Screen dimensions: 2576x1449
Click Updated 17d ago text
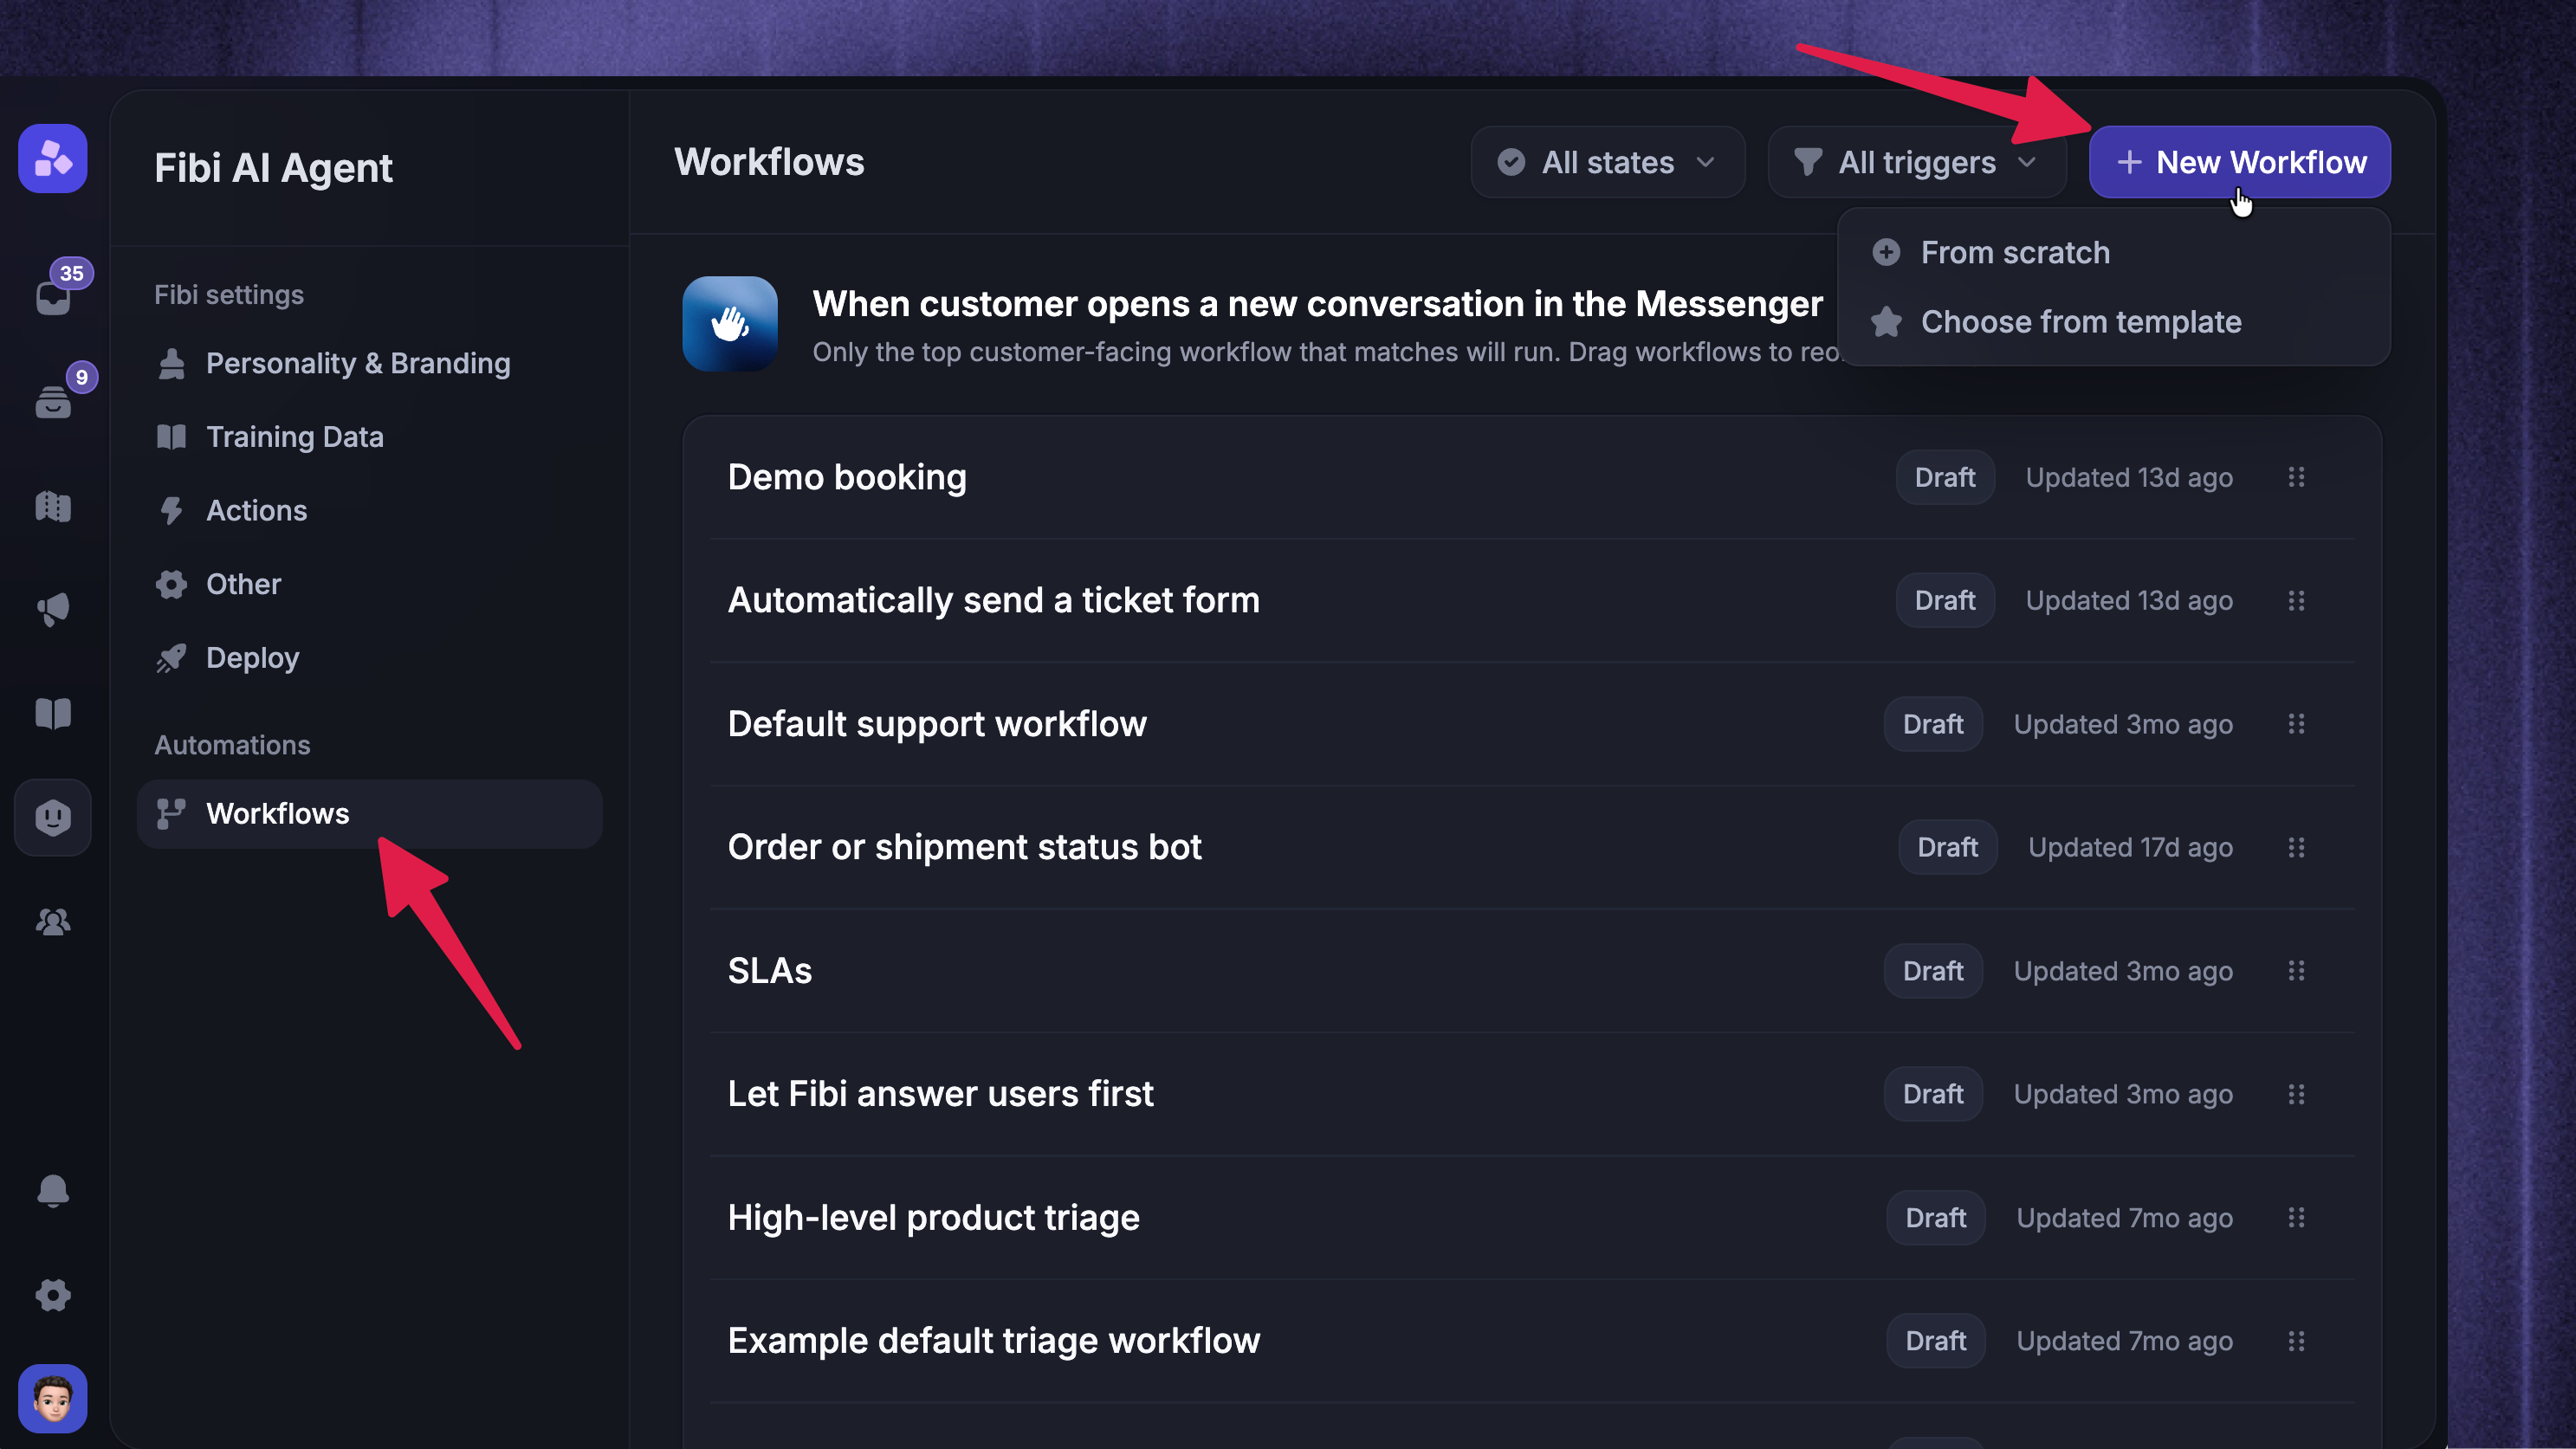[x=2130, y=847]
